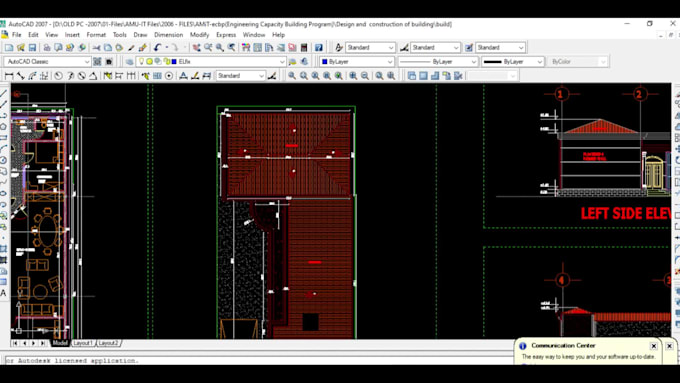Screen dimensions: 680x383
Task: Click the Zoom In plus icon
Action: (x=353, y=76)
